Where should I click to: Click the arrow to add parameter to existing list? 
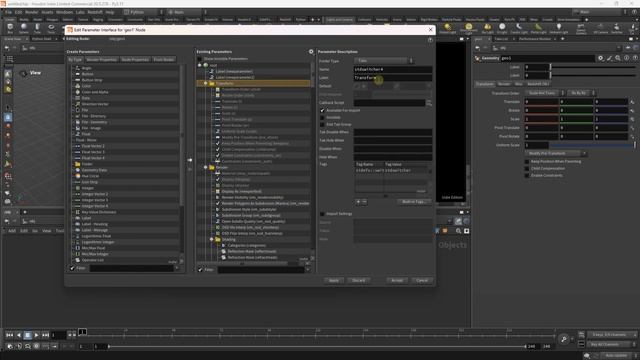pos(190,160)
